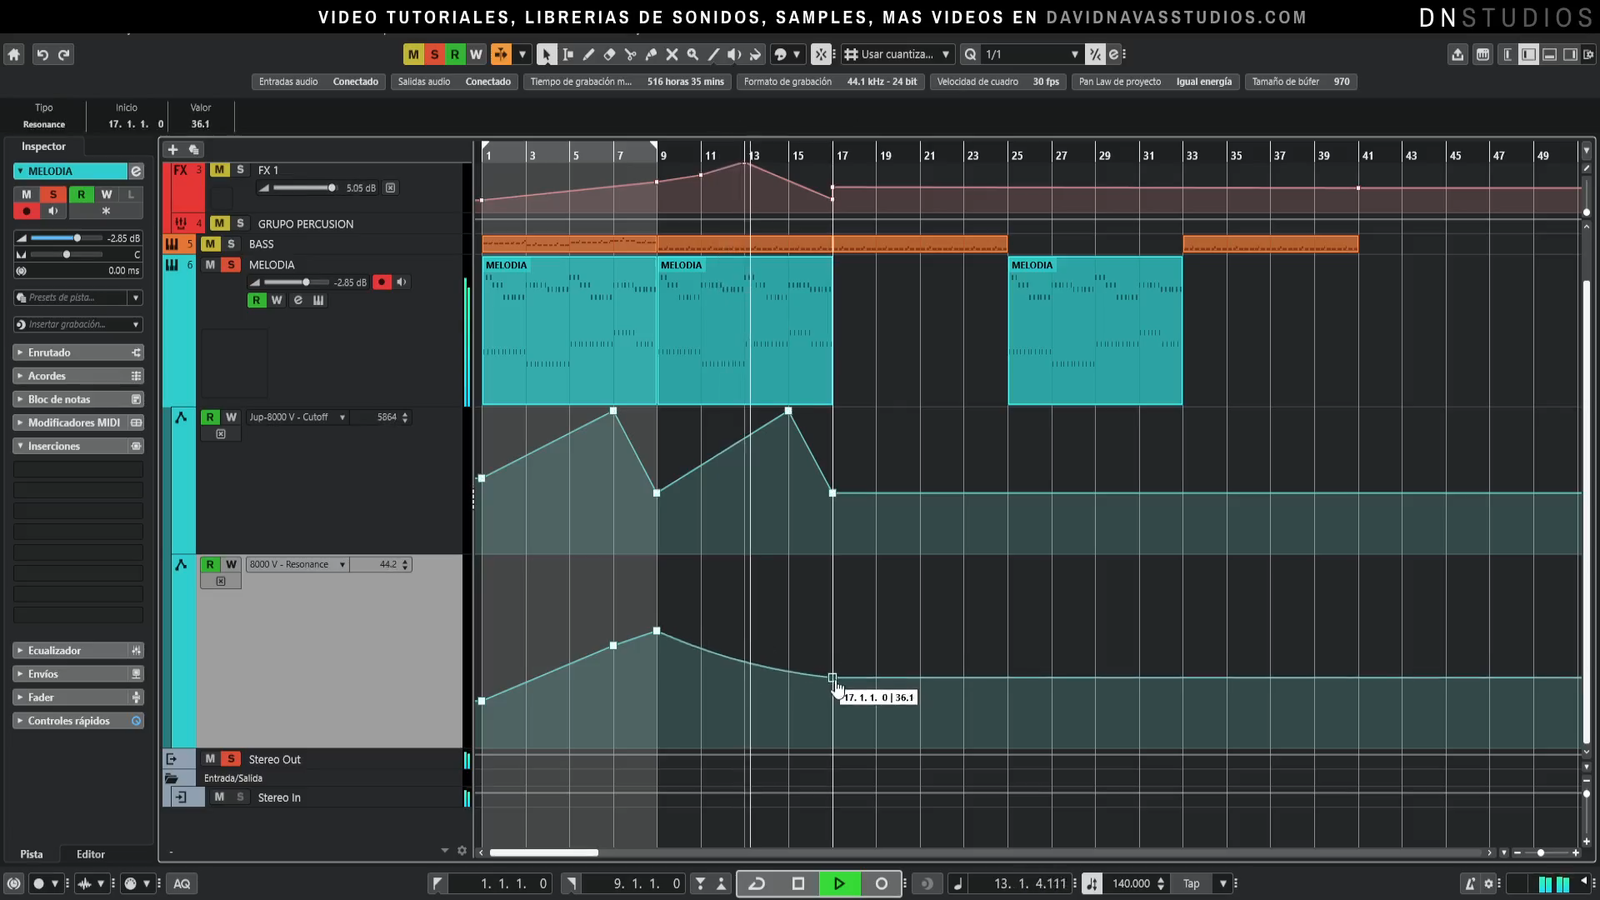Viewport: 1600px width, 900px height.
Task: Select the Zoom magnifier tool
Action: [x=692, y=55]
